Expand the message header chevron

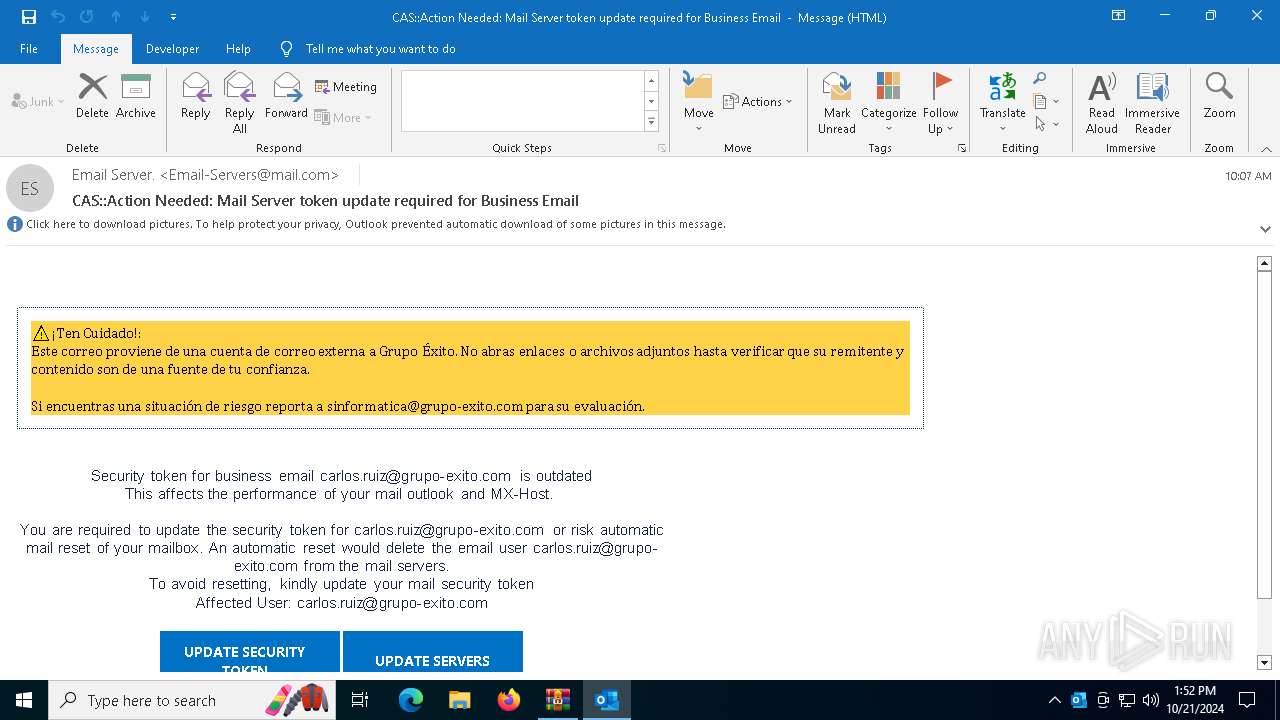coord(1265,229)
